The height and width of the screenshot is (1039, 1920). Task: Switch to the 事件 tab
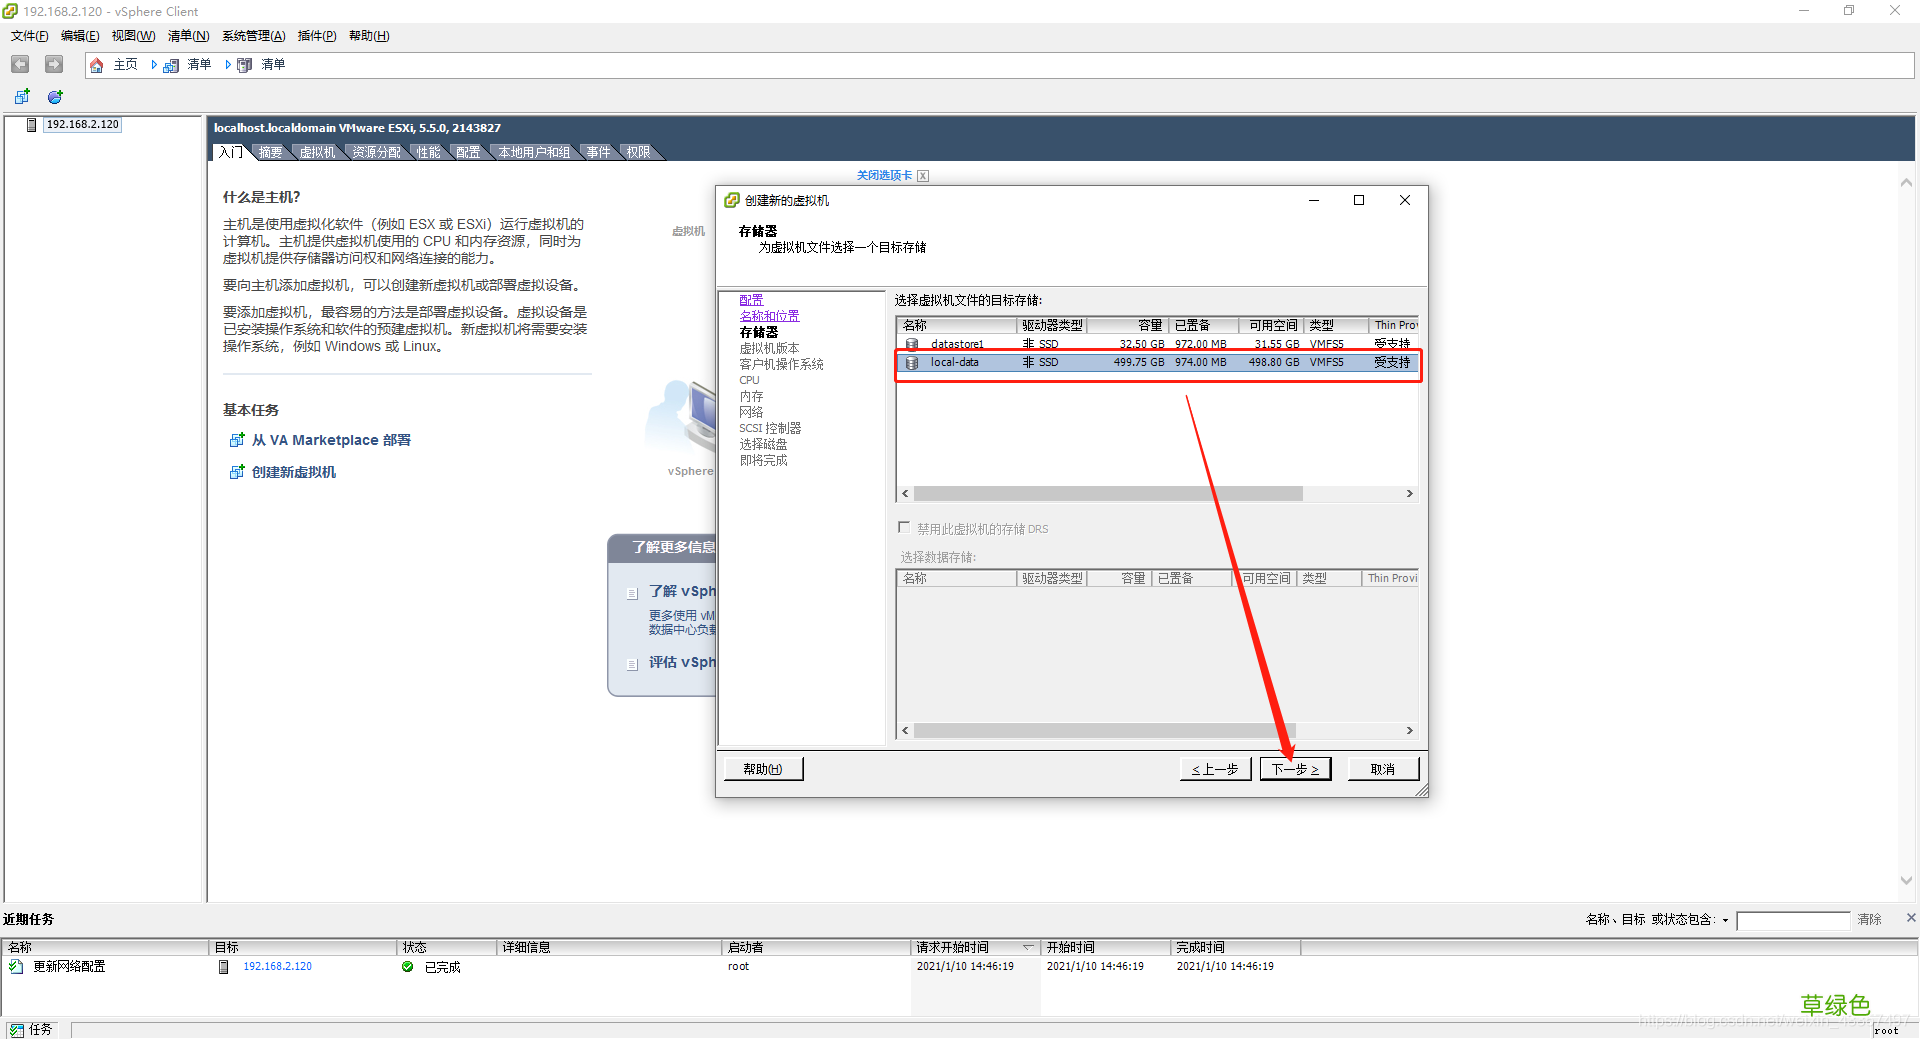click(598, 152)
